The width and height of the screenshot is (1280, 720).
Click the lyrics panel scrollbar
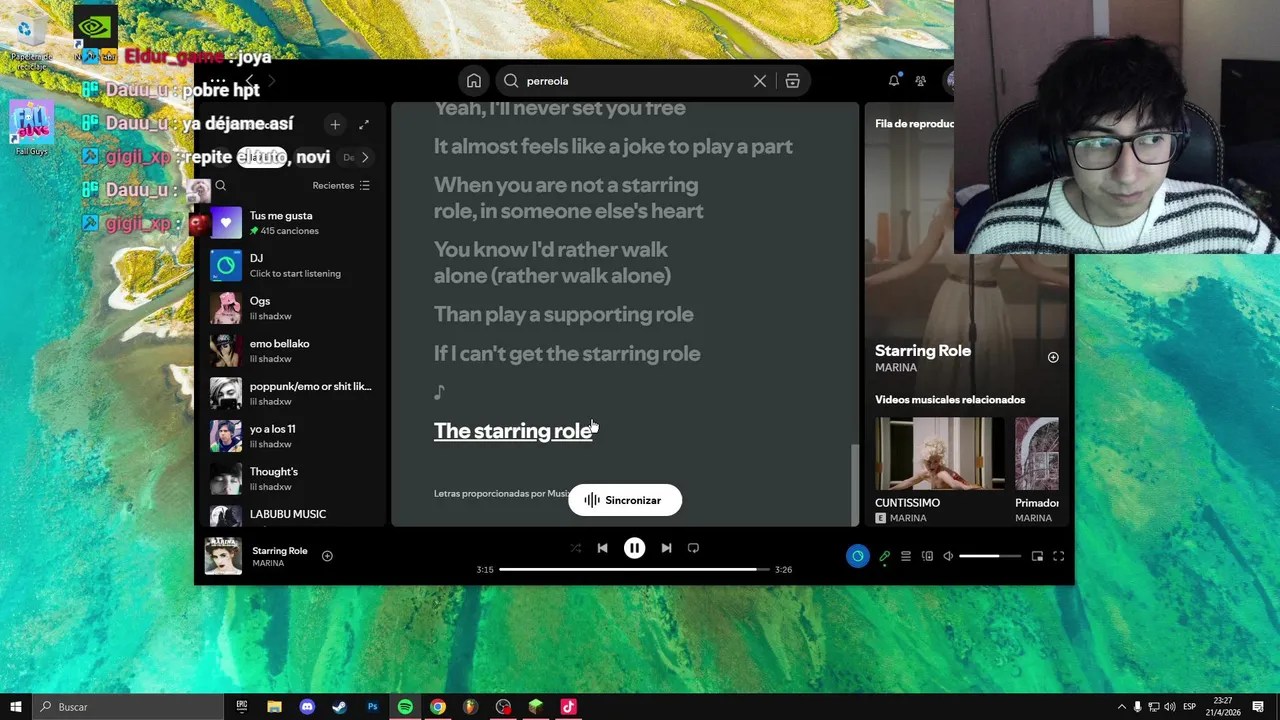(854, 484)
